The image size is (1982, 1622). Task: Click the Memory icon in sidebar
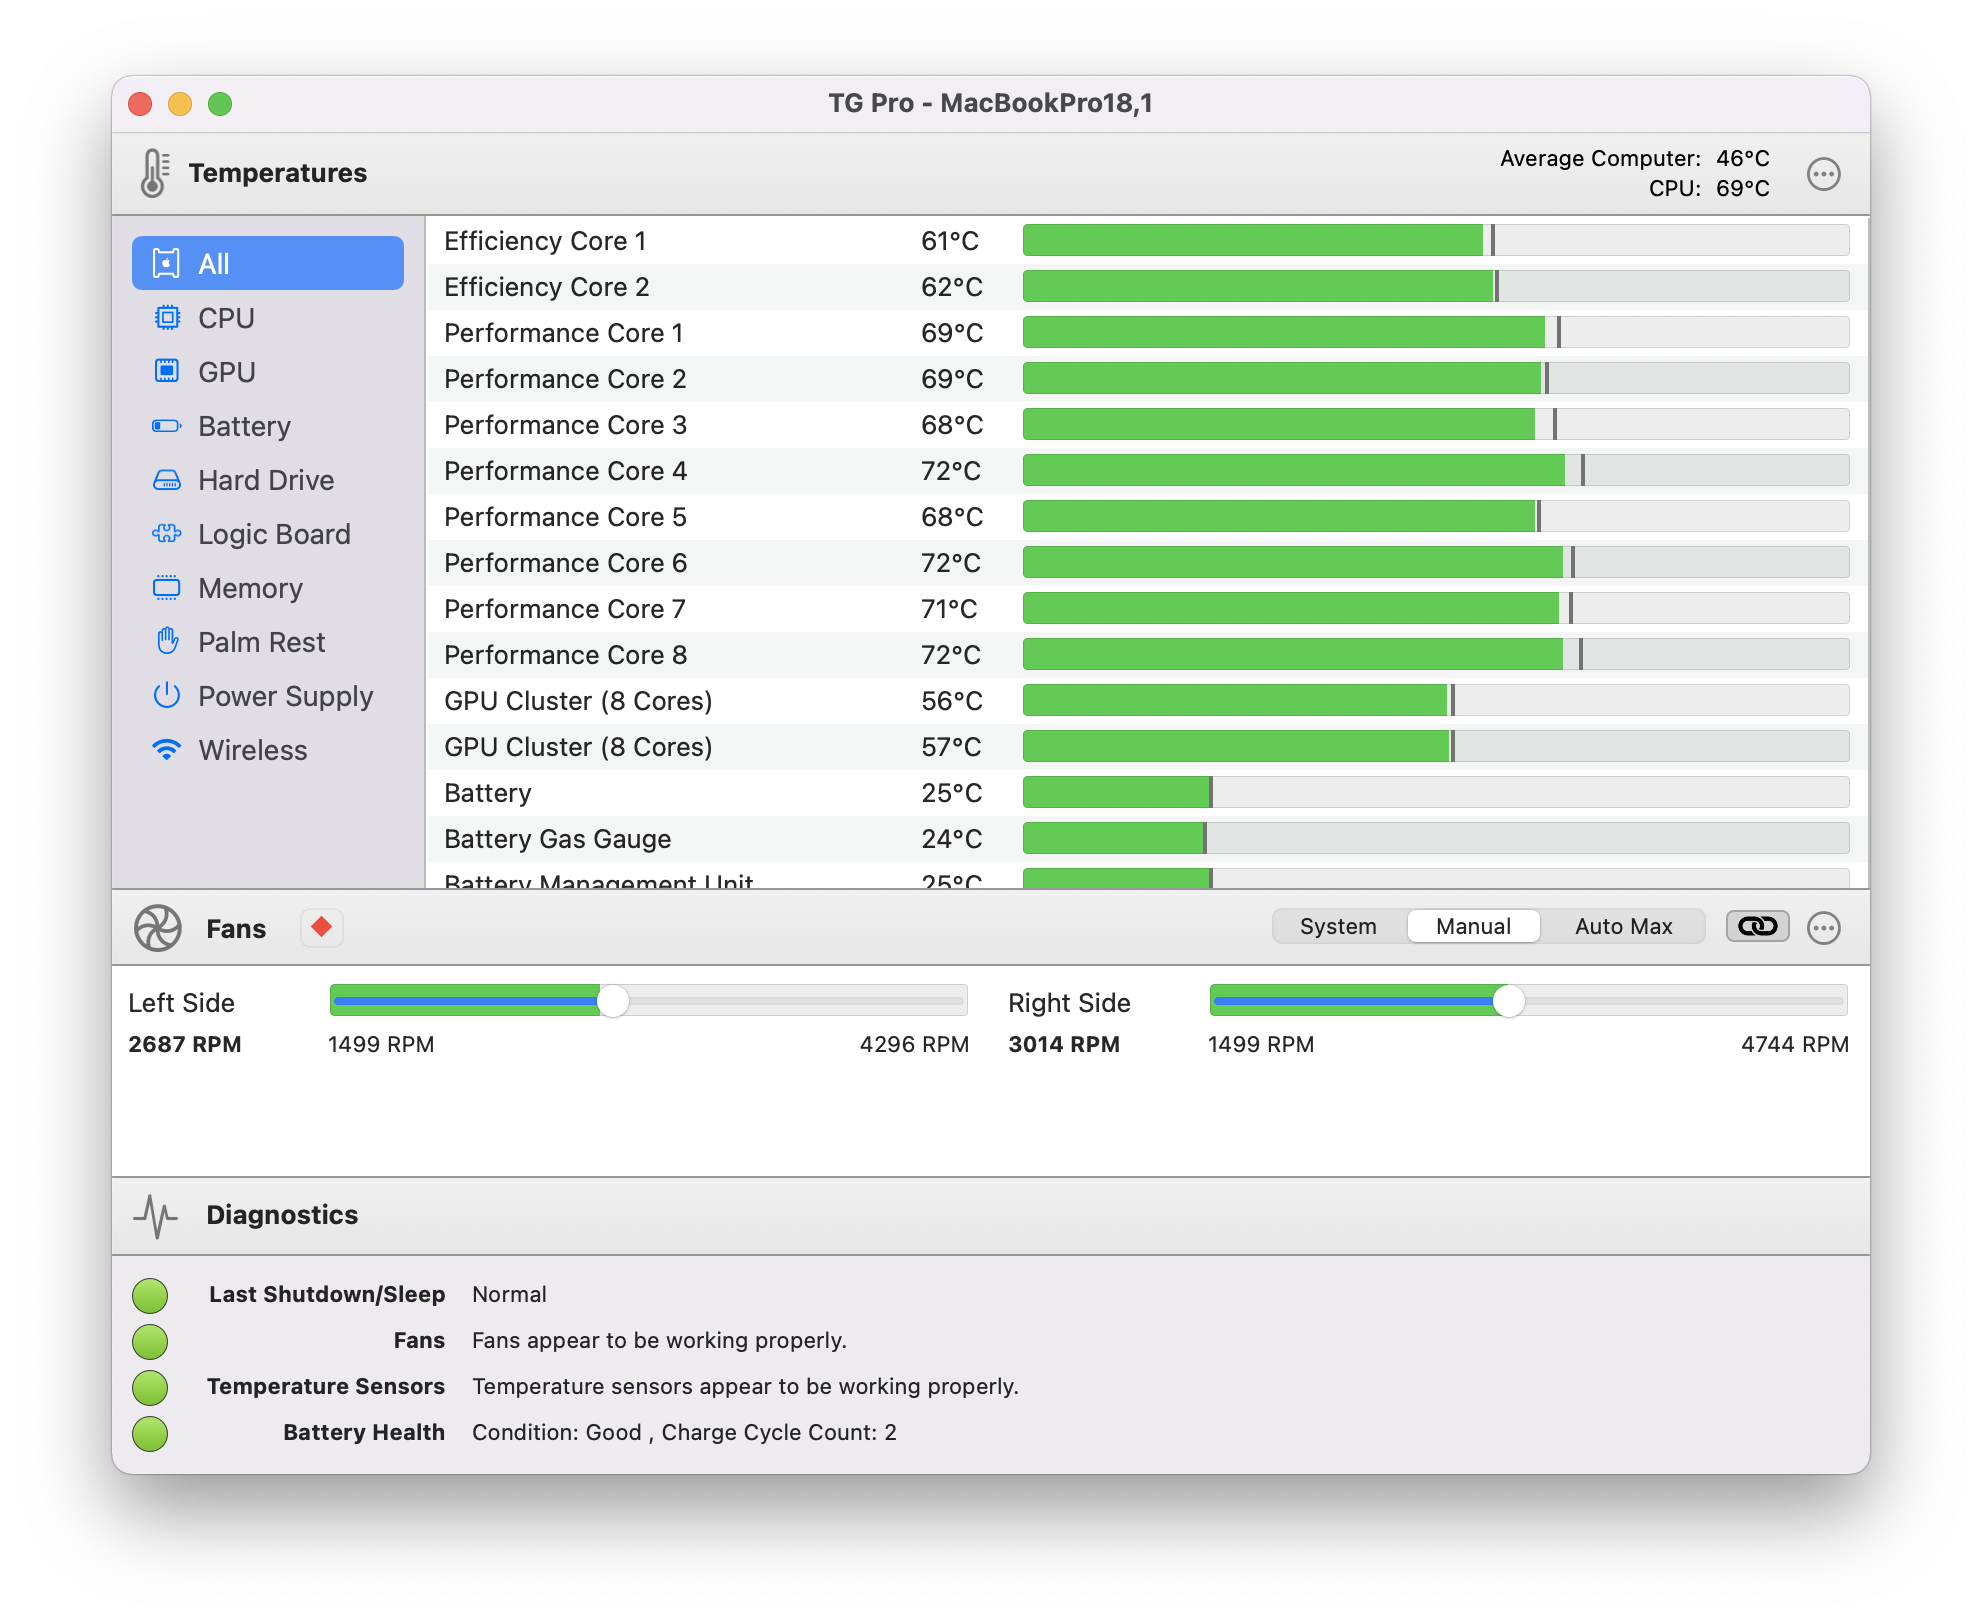click(167, 588)
